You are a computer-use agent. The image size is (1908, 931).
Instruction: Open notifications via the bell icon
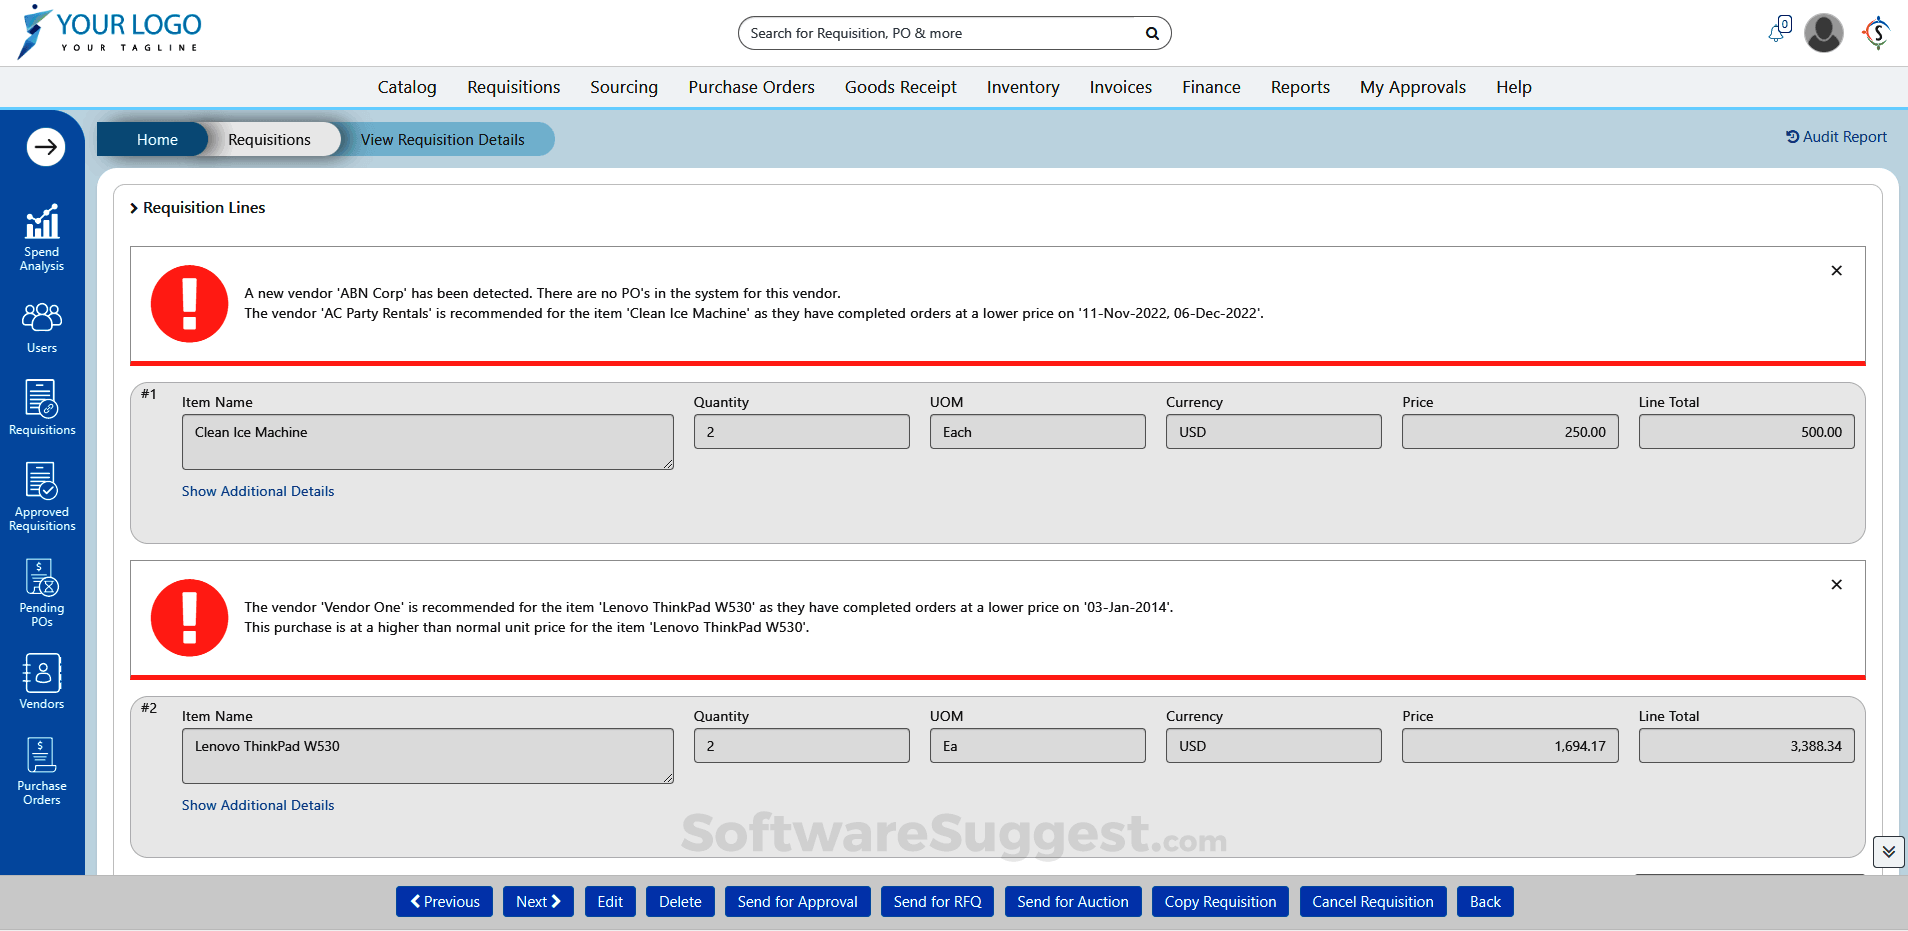point(1777,31)
